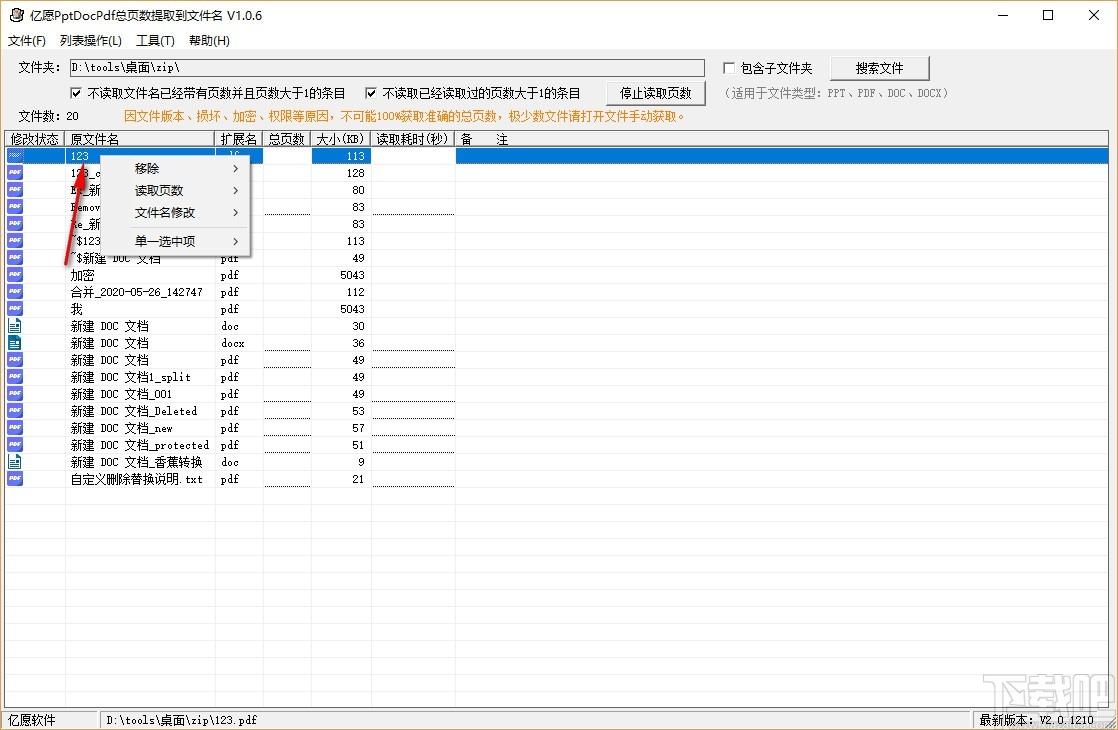1118x730 pixels.
Task: Click the size value 36
Action: click(359, 343)
